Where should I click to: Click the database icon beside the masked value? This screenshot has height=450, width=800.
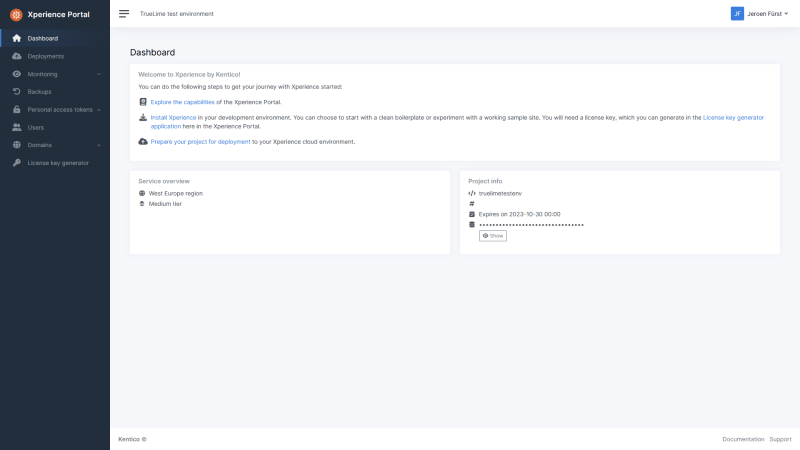(472, 224)
